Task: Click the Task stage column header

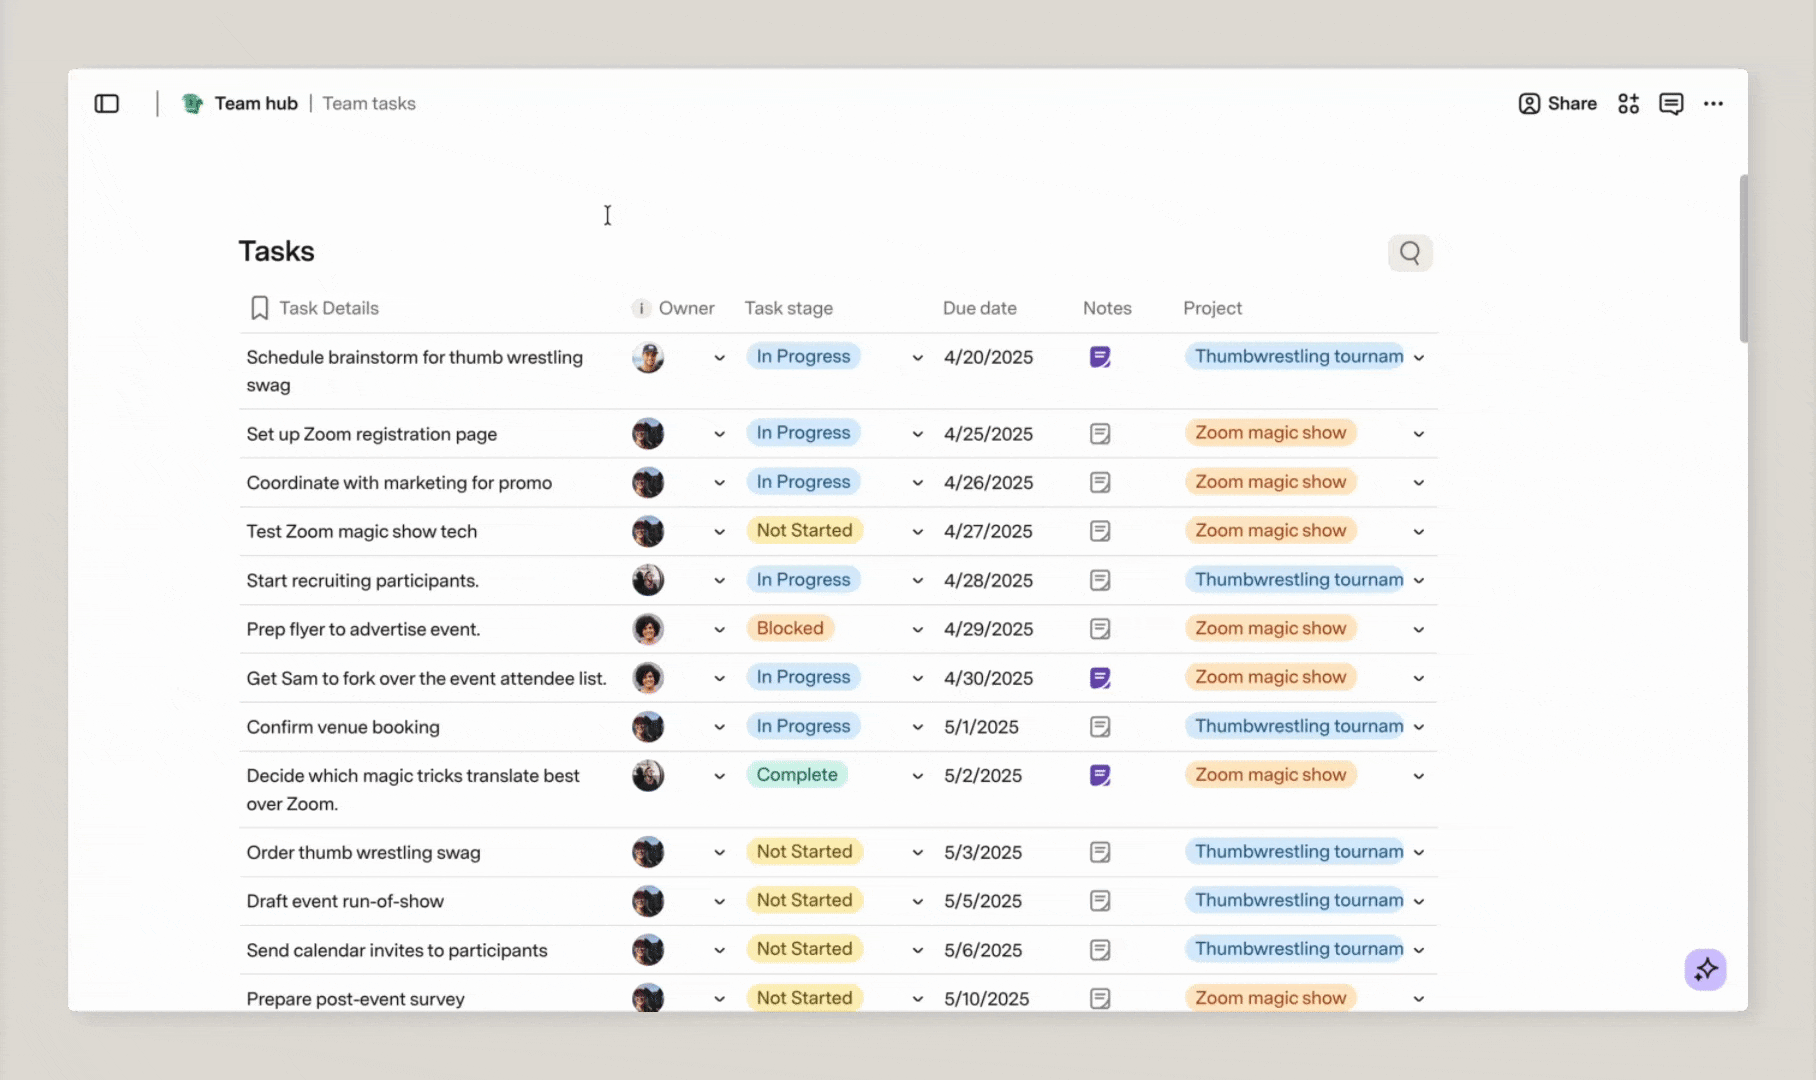Action: click(x=788, y=308)
